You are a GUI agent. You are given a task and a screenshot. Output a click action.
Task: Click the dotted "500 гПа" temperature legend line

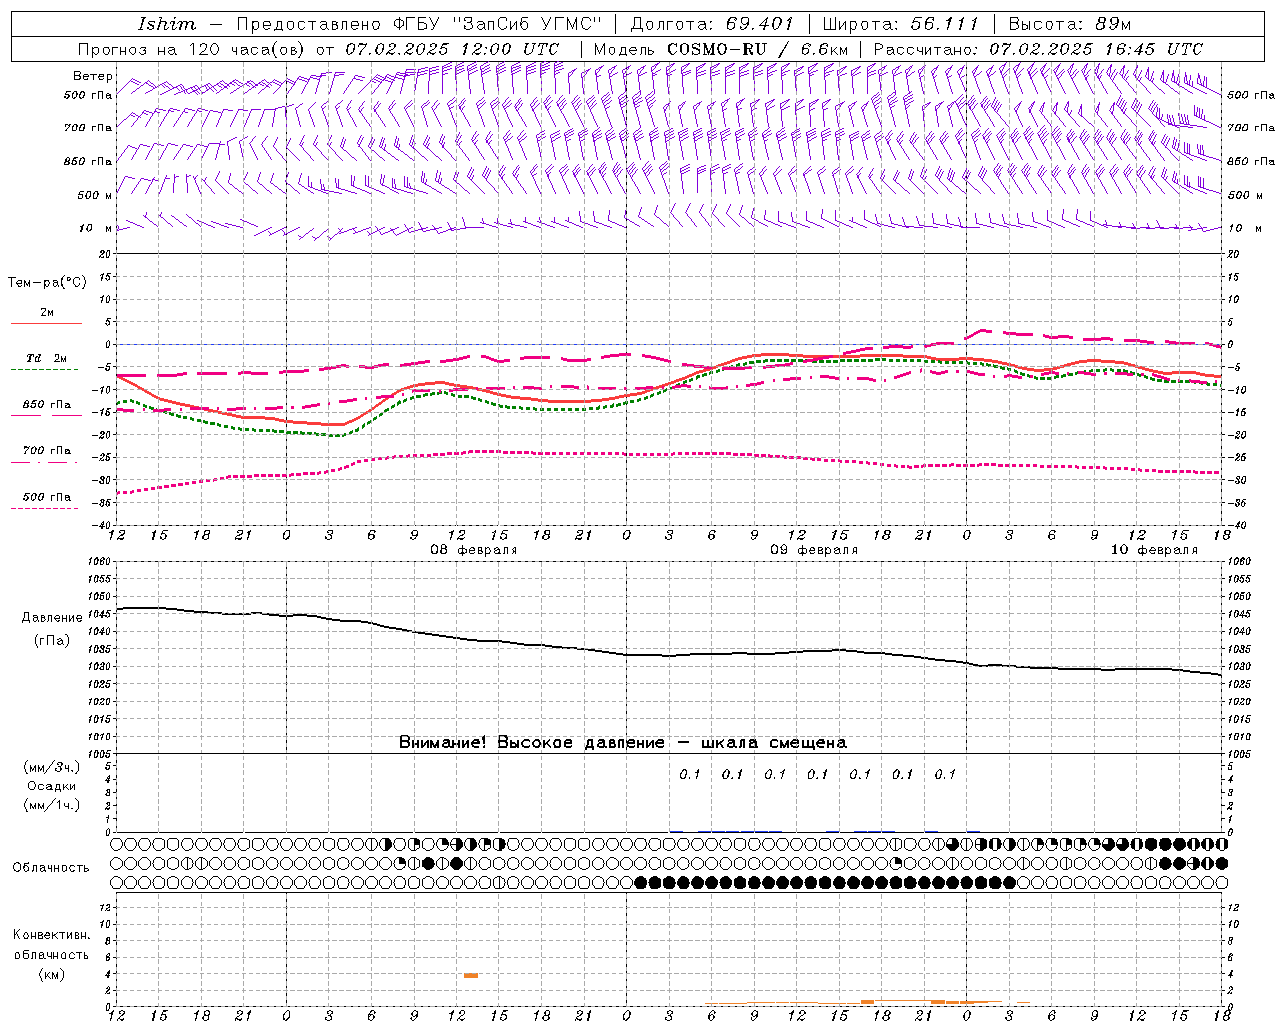pyautogui.click(x=45, y=508)
